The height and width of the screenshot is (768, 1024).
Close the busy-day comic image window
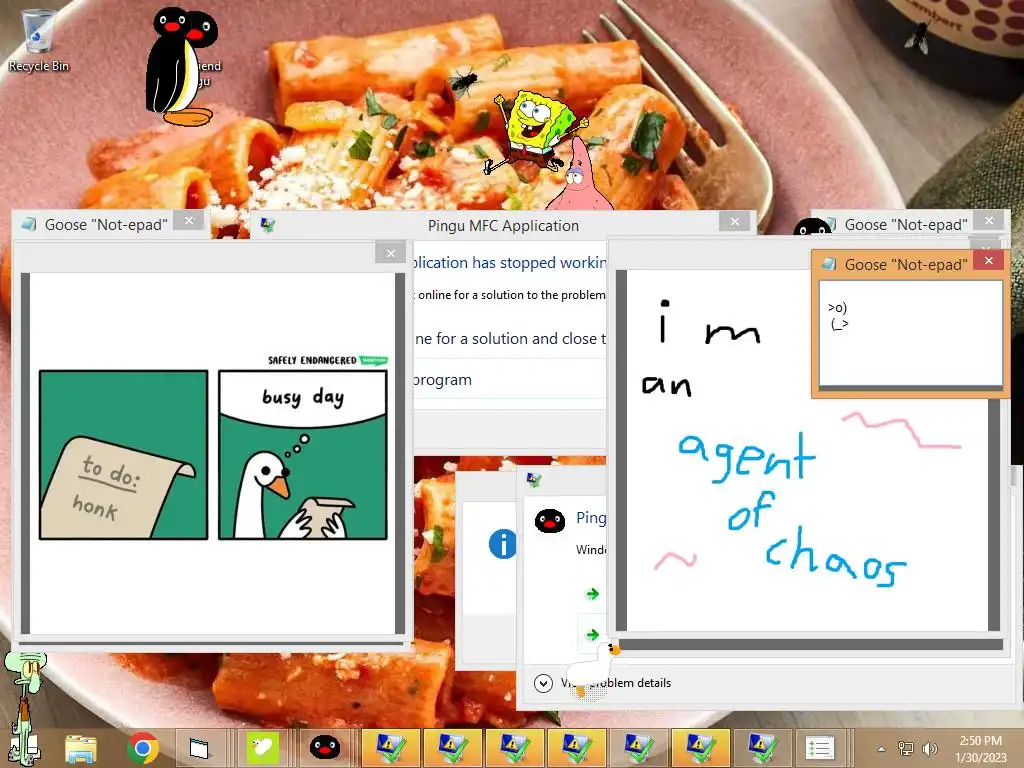coord(391,253)
